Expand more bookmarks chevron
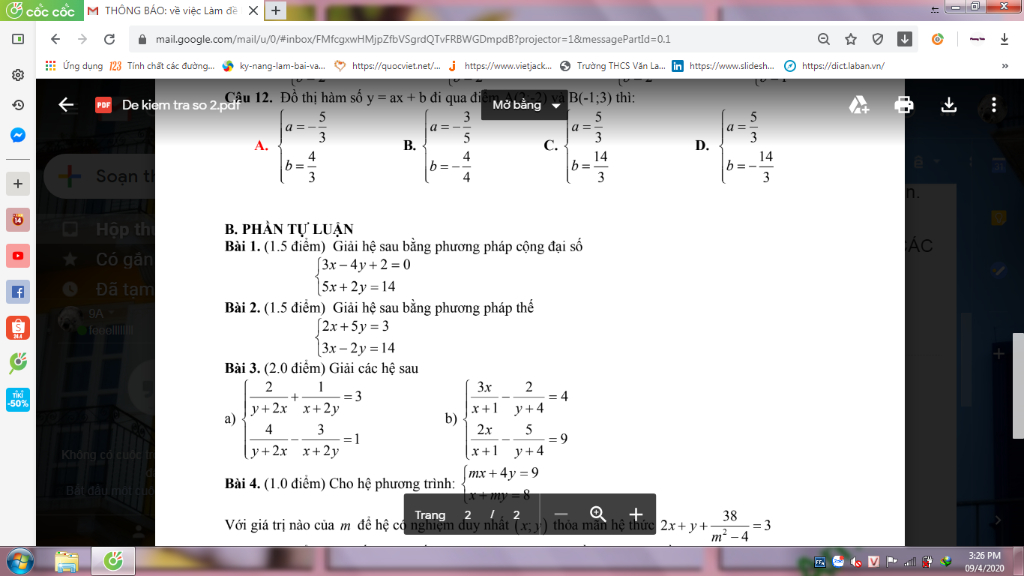Screen dimensions: 1024x576 click(x=1004, y=66)
